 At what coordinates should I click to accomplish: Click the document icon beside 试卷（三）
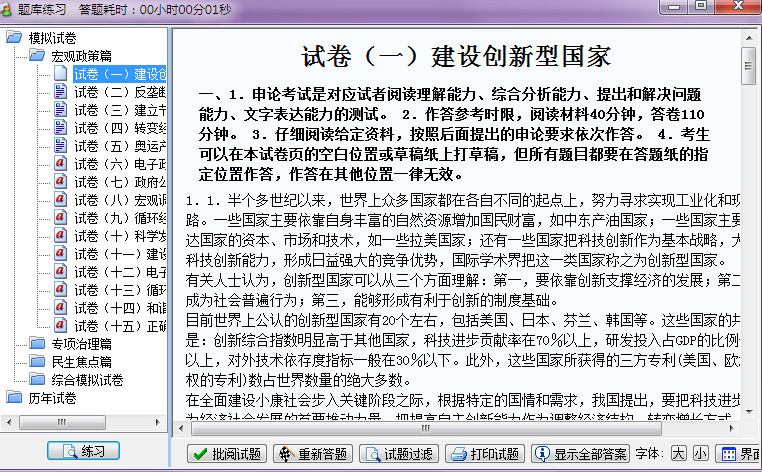pyautogui.click(x=60, y=109)
